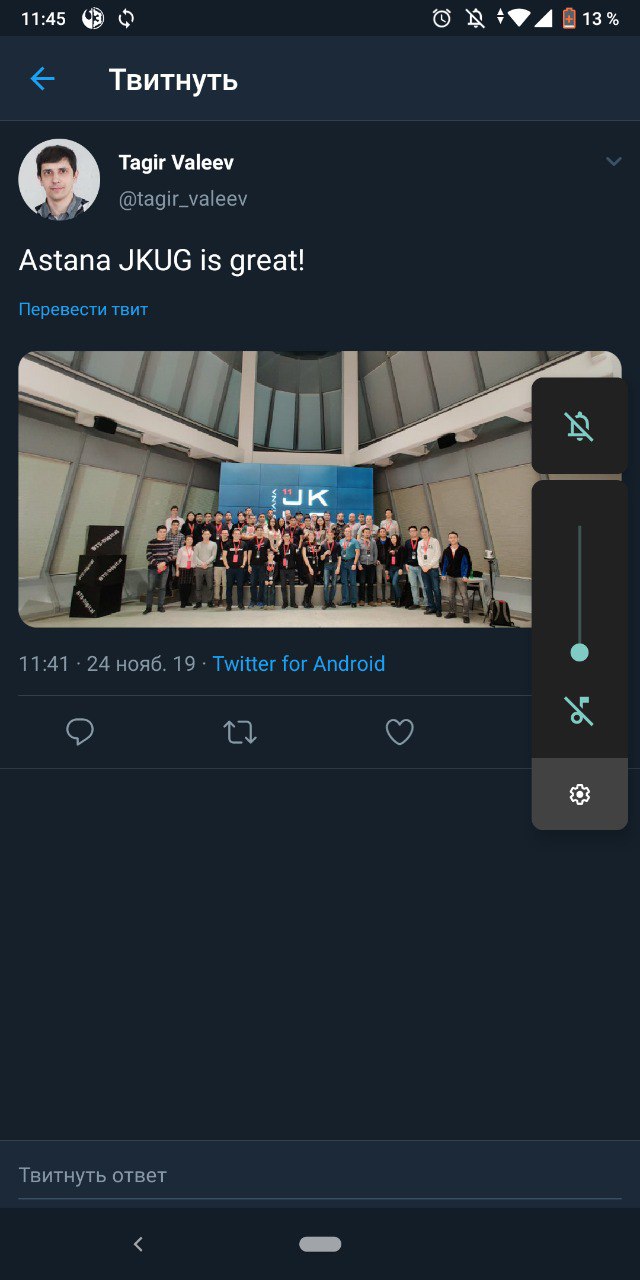Click Перевести твит link
The width and height of the screenshot is (640, 1280).
[x=83, y=309]
